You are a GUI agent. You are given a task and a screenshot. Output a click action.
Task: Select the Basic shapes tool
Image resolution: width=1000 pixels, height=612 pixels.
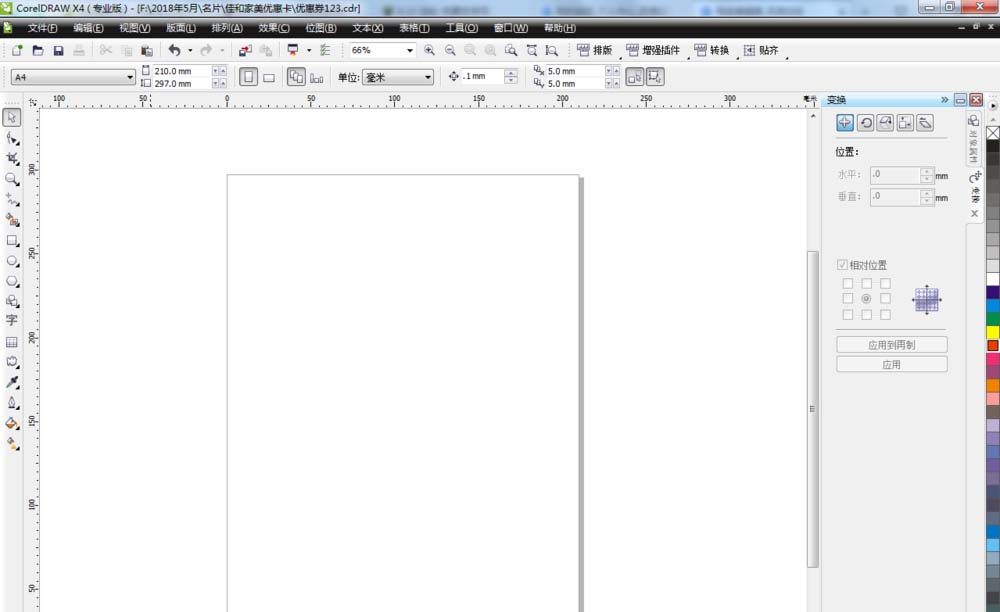[x=11, y=301]
